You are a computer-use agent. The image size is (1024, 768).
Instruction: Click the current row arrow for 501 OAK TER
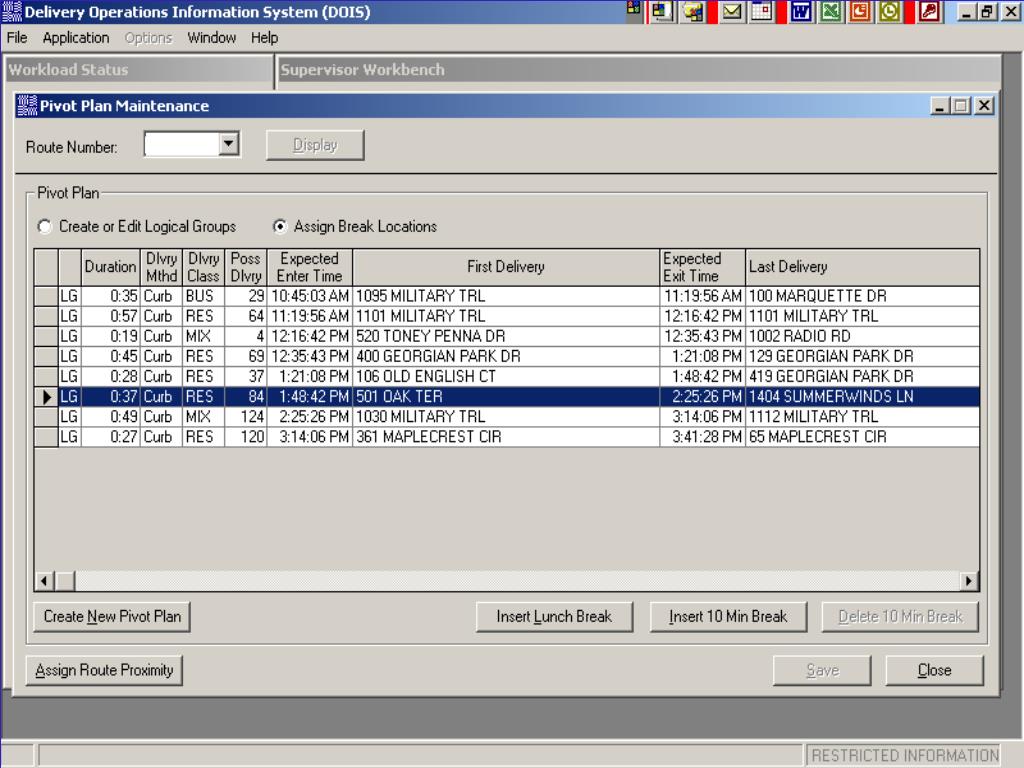click(x=46, y=396)
